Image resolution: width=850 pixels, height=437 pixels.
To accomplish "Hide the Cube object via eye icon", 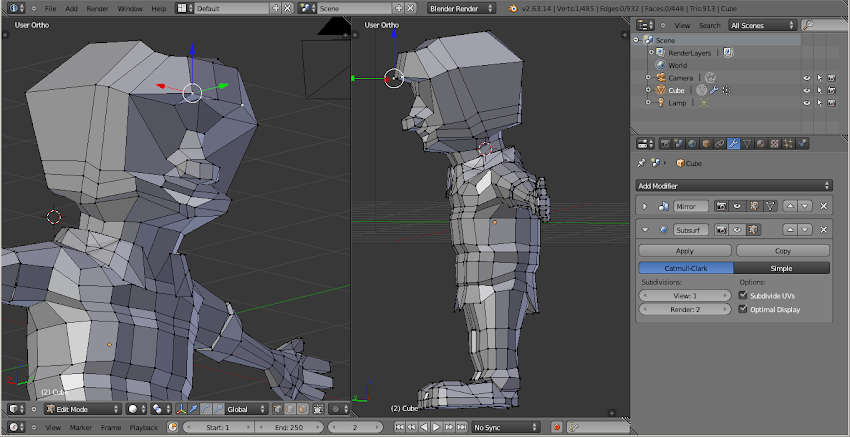I will click(806, 90).
